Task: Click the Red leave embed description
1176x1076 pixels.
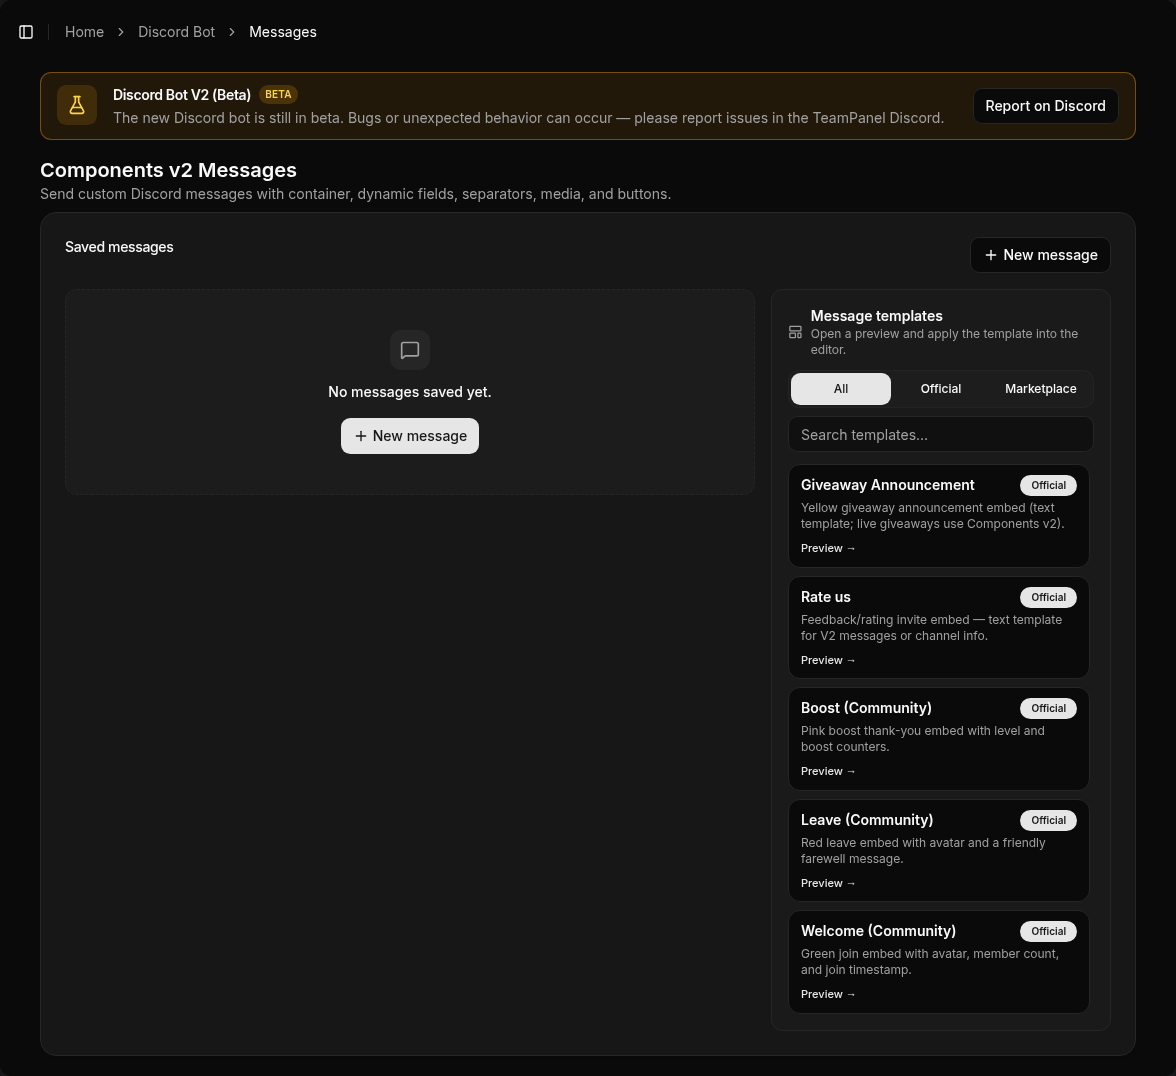Action: (923, 850)
